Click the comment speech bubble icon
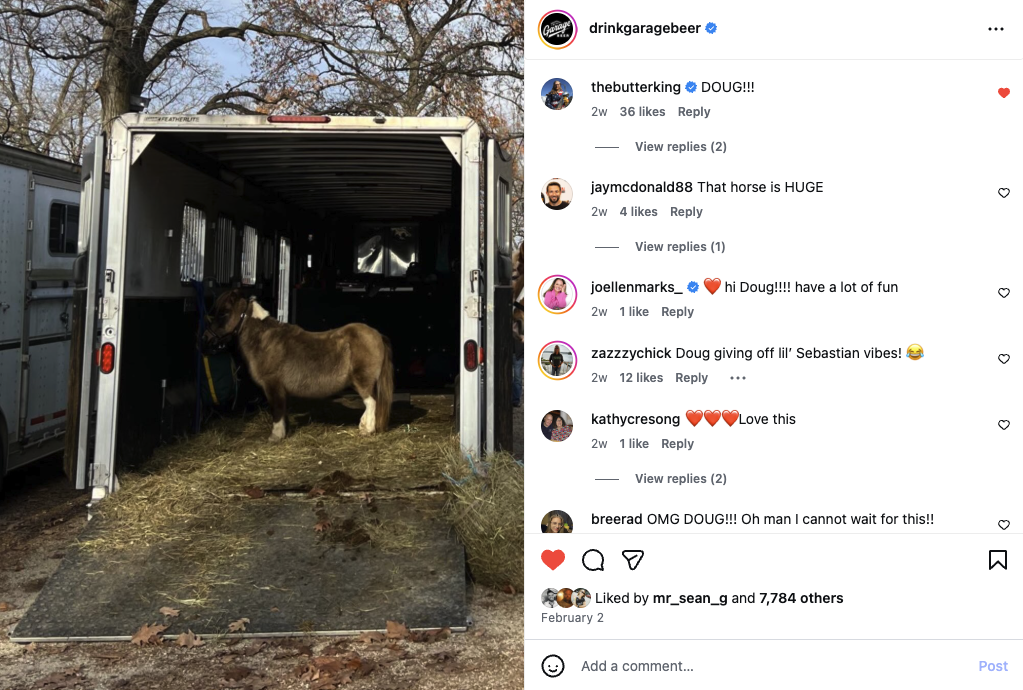 593,560
